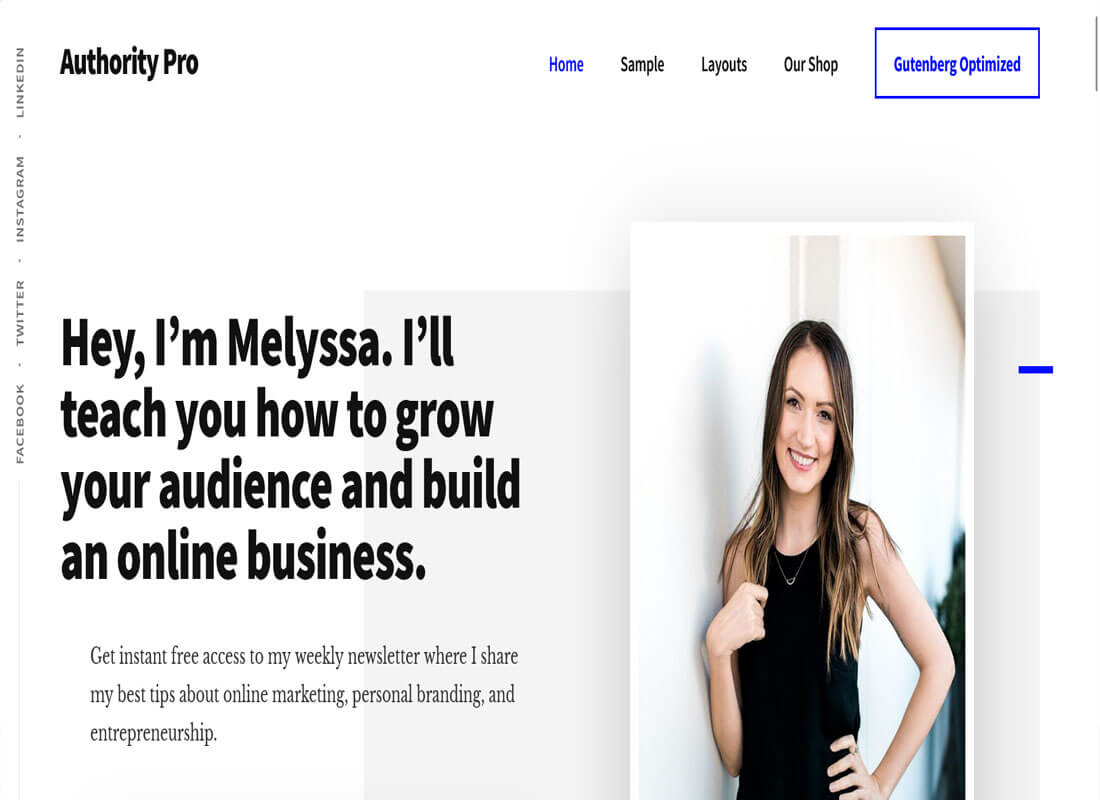
Task: Open the Sample page link
Action: (642, 65)
